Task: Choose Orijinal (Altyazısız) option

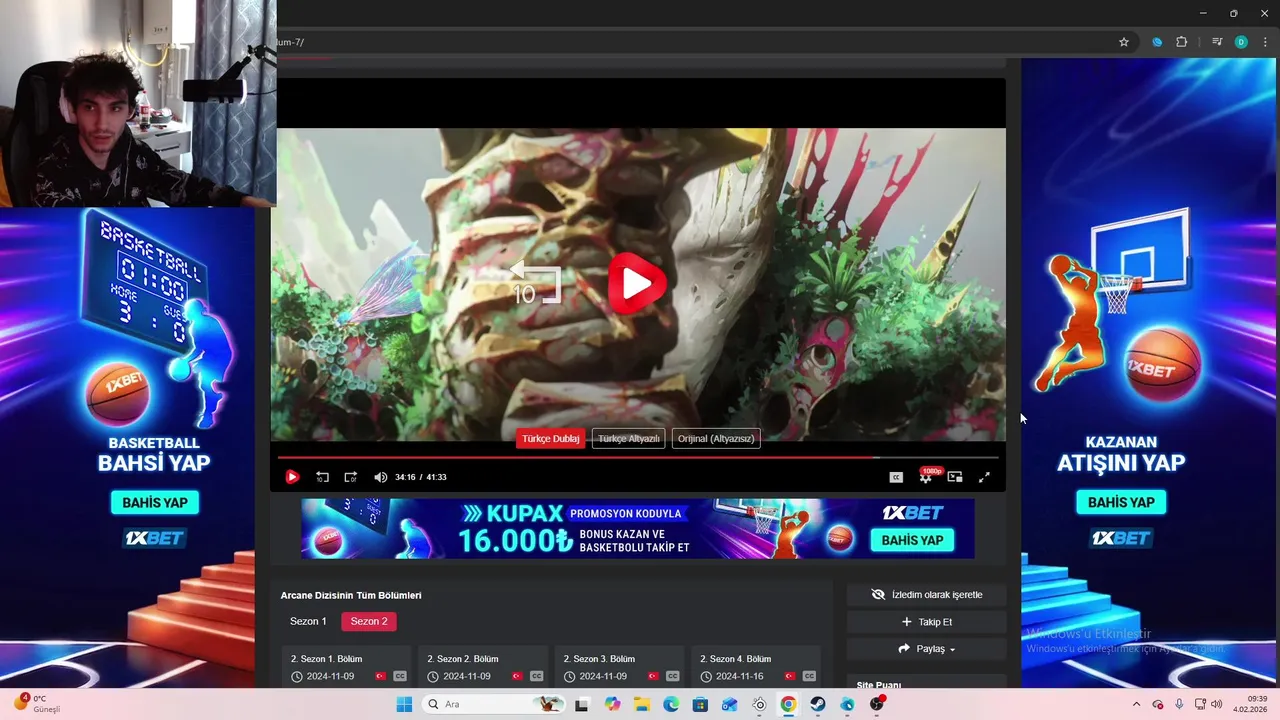Action: tap(716, 438)
